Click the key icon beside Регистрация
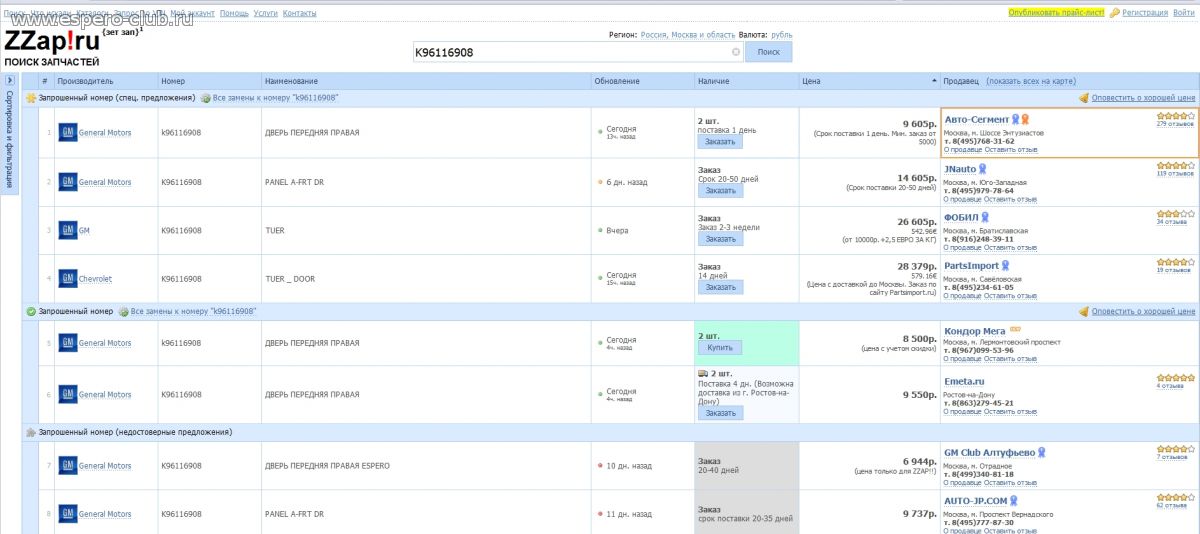The image size is (1200, 534). click(x=1114, y=13)
